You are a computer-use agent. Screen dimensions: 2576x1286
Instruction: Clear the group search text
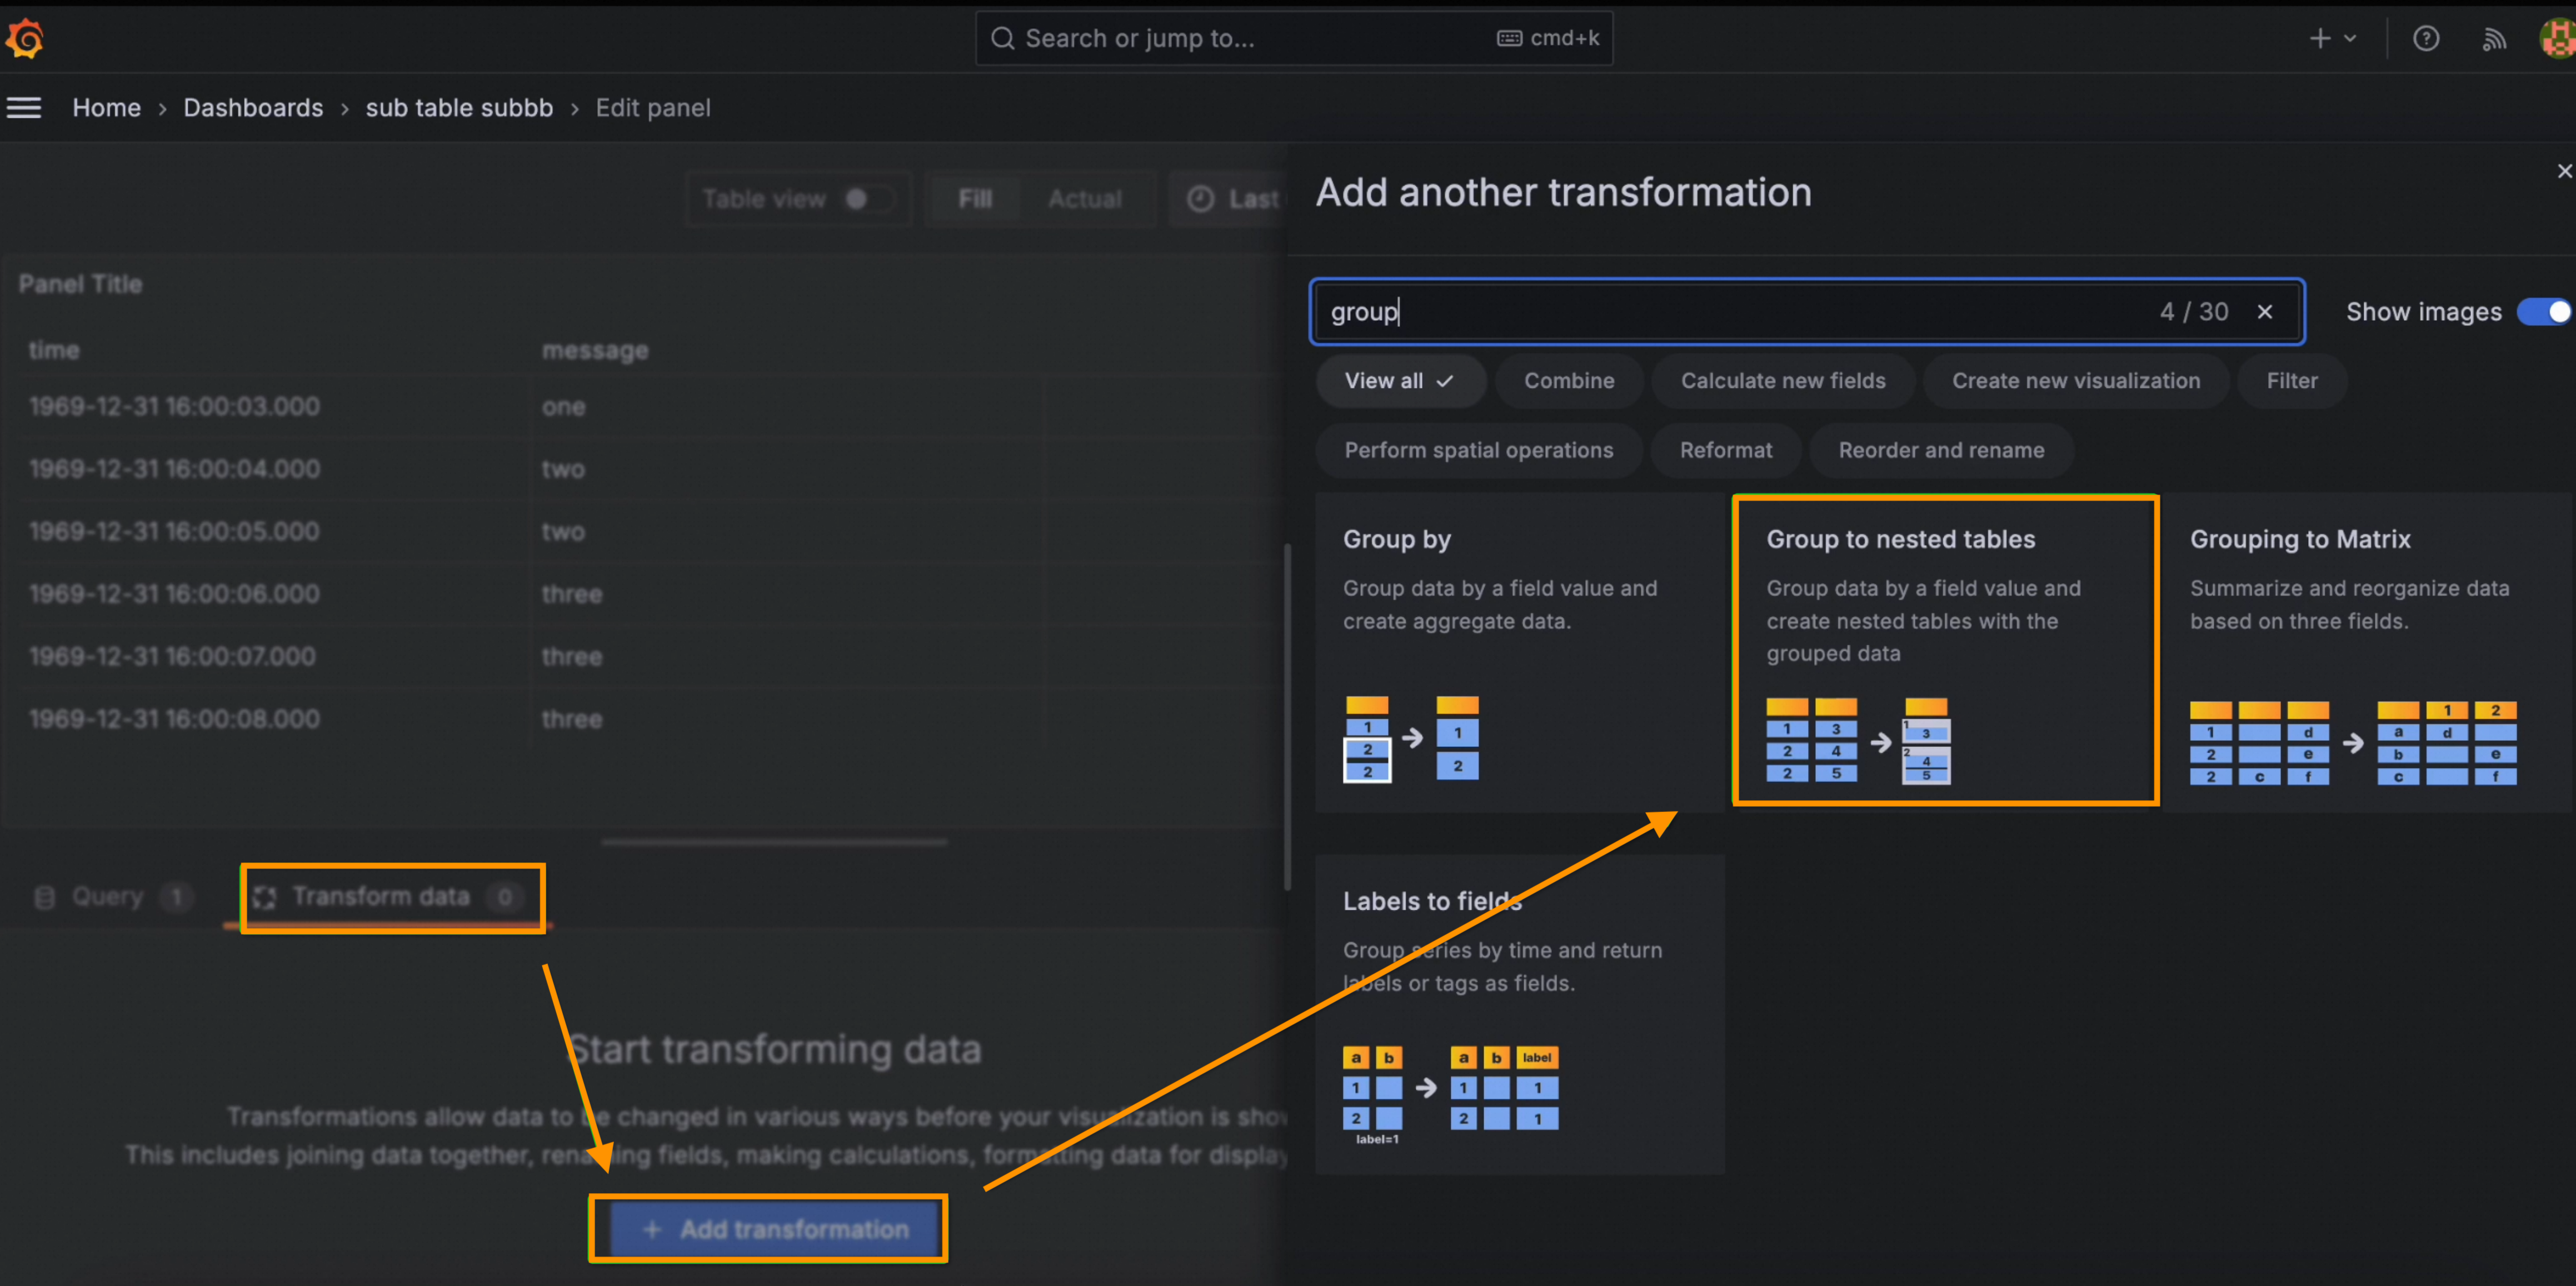click(x=2264, y=312)
